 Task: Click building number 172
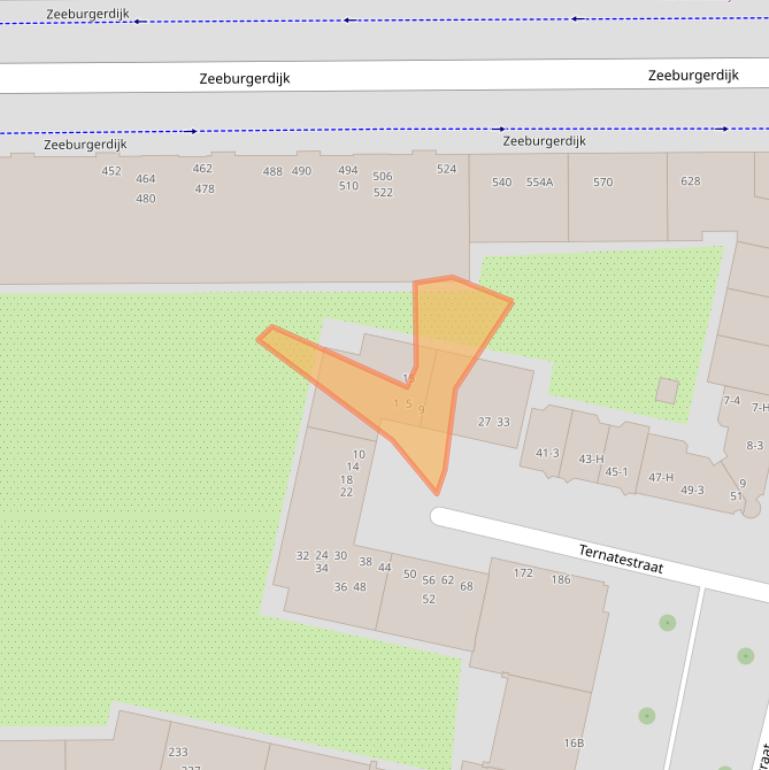coord(523,574)
